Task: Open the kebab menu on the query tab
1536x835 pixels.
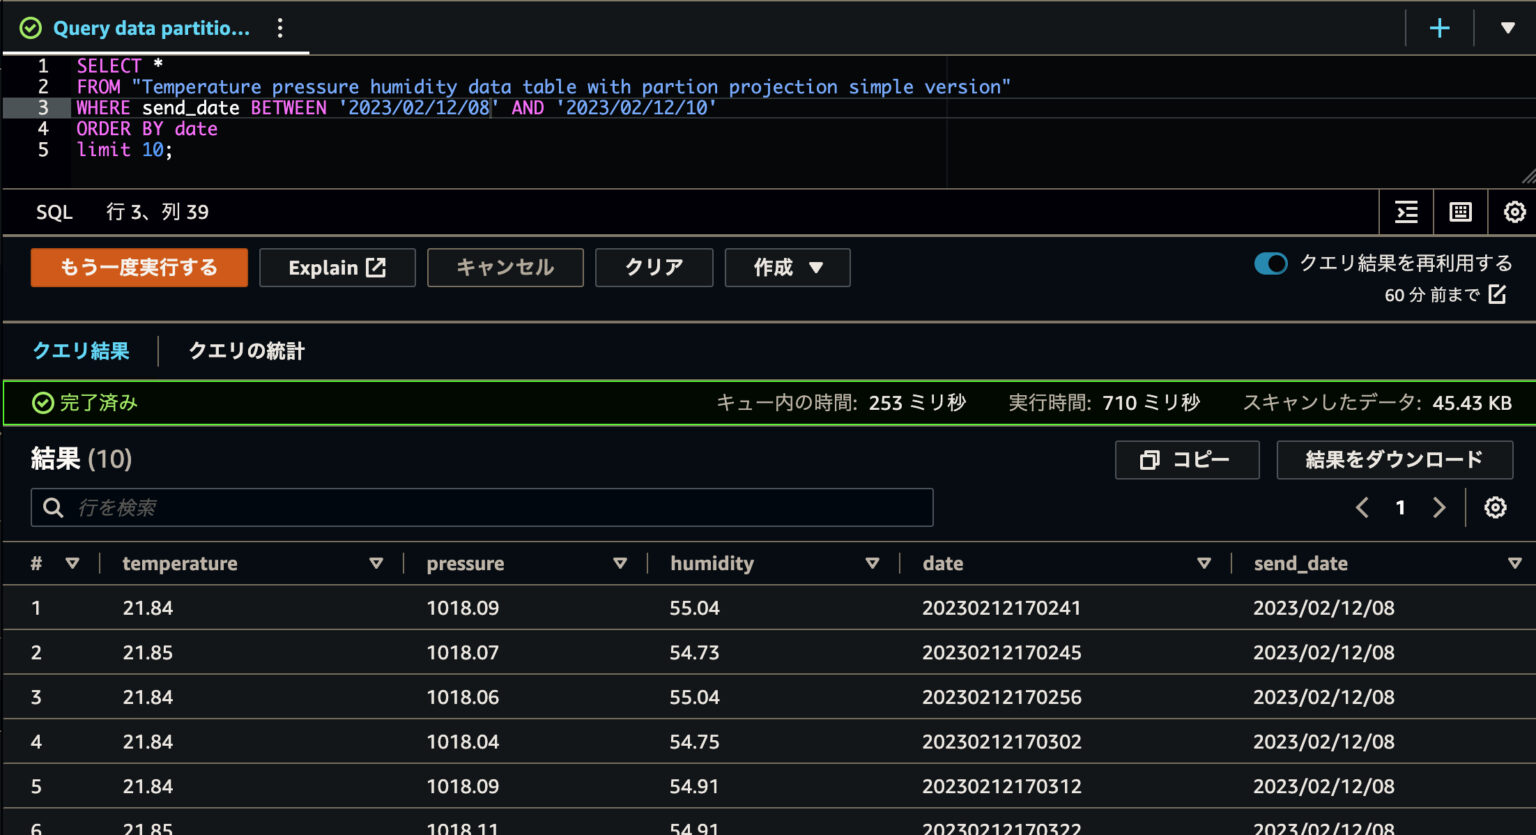Action: pos(280,28)
